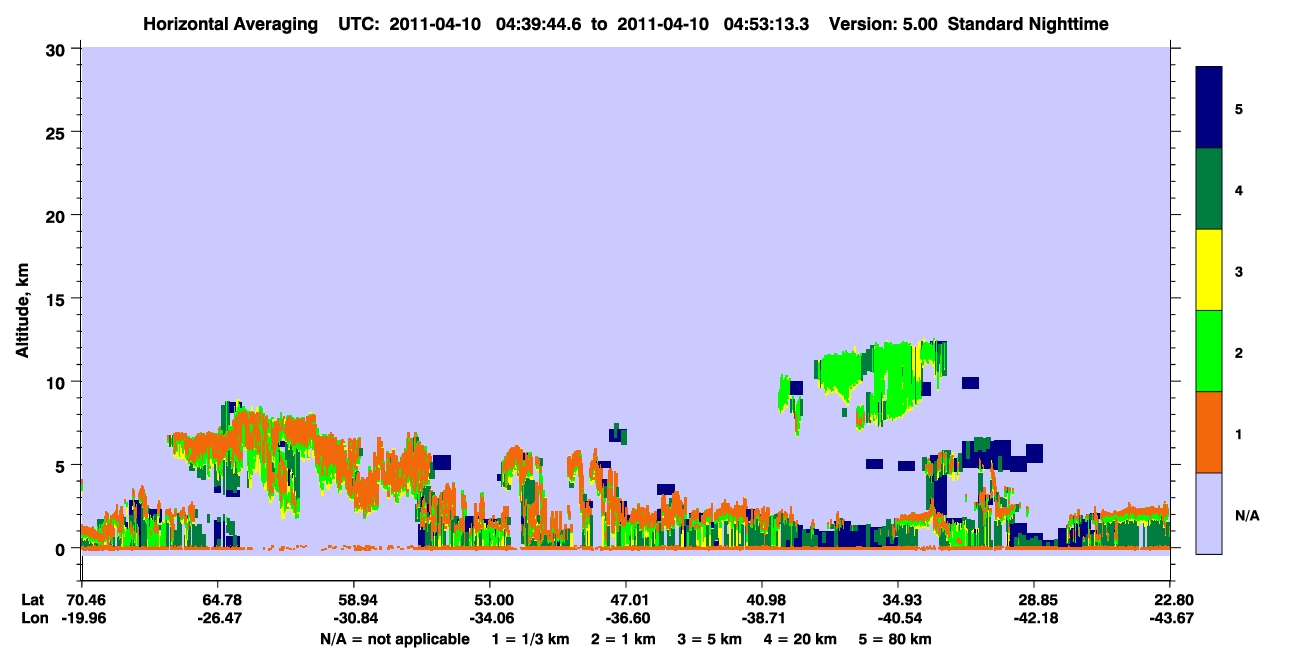Click the start time '04:39:44.6' in title
This screenshot has height=667, width=1300.
(x=538, y=23)
